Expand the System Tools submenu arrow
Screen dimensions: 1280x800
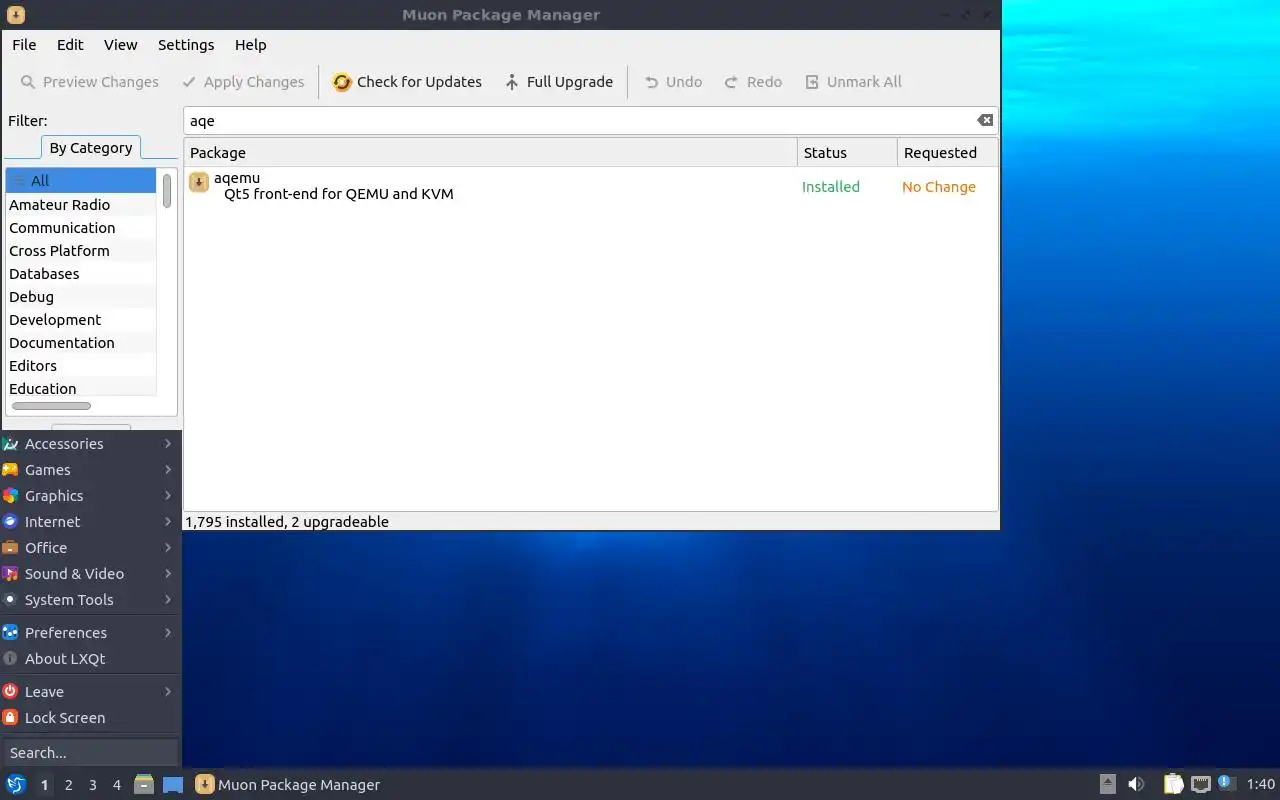tap(168, 599)
